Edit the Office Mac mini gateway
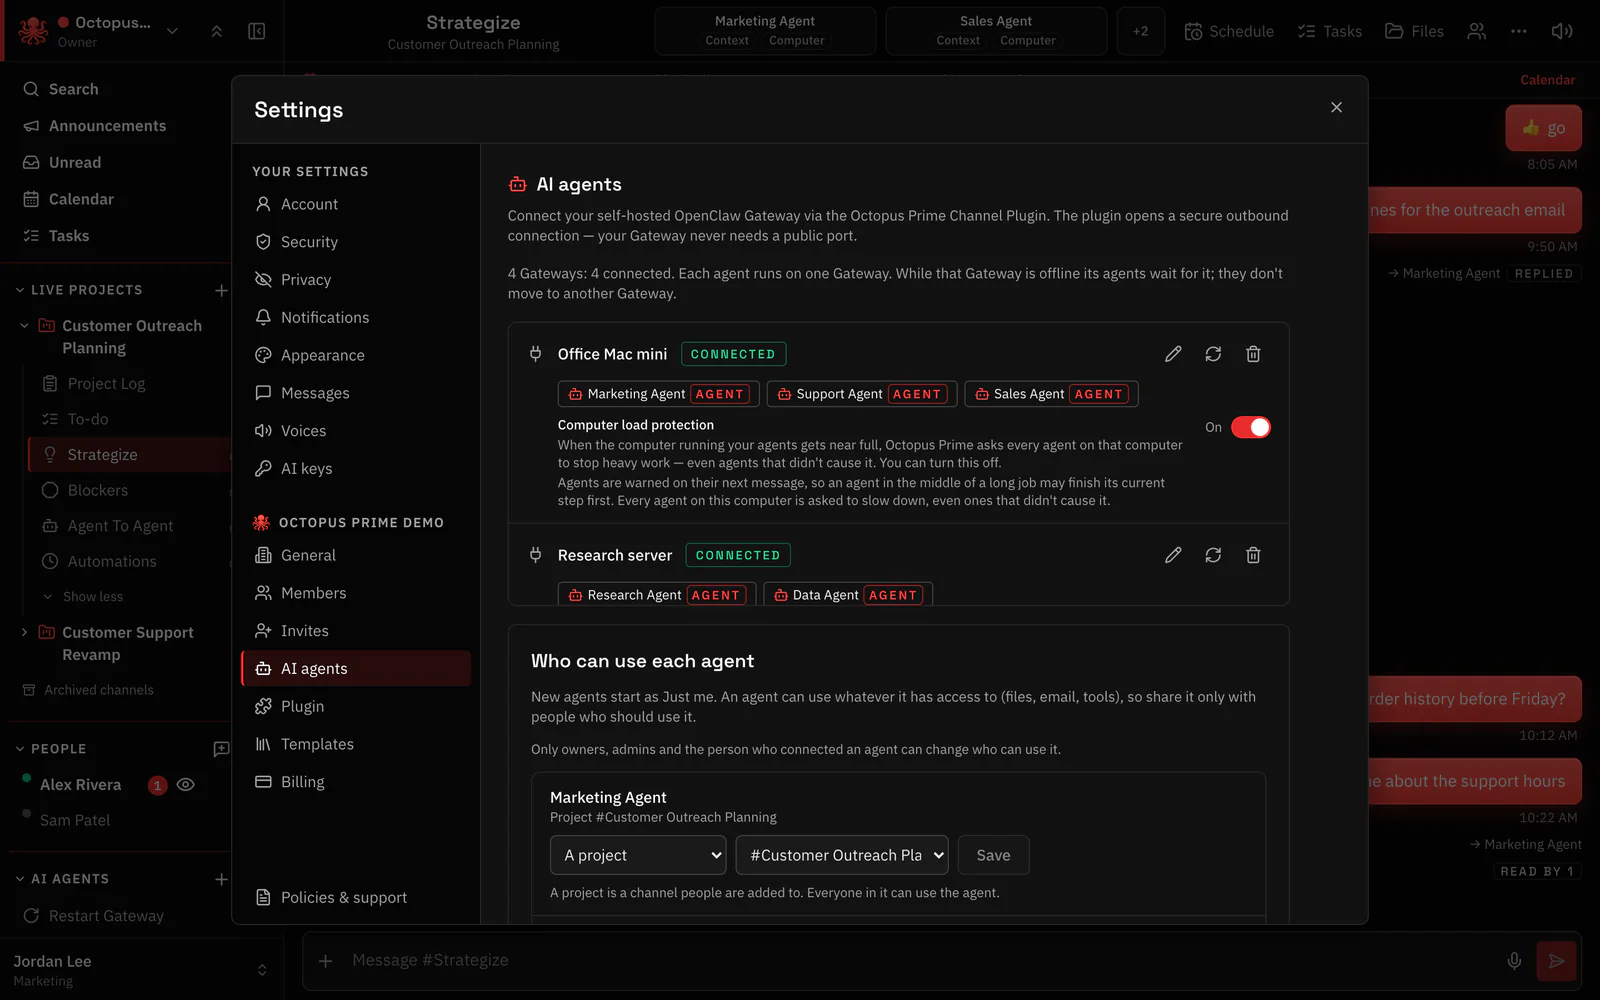The width and height of the screenshot is (1600, 1000). pyautogui.click(x=1173, y=354)
